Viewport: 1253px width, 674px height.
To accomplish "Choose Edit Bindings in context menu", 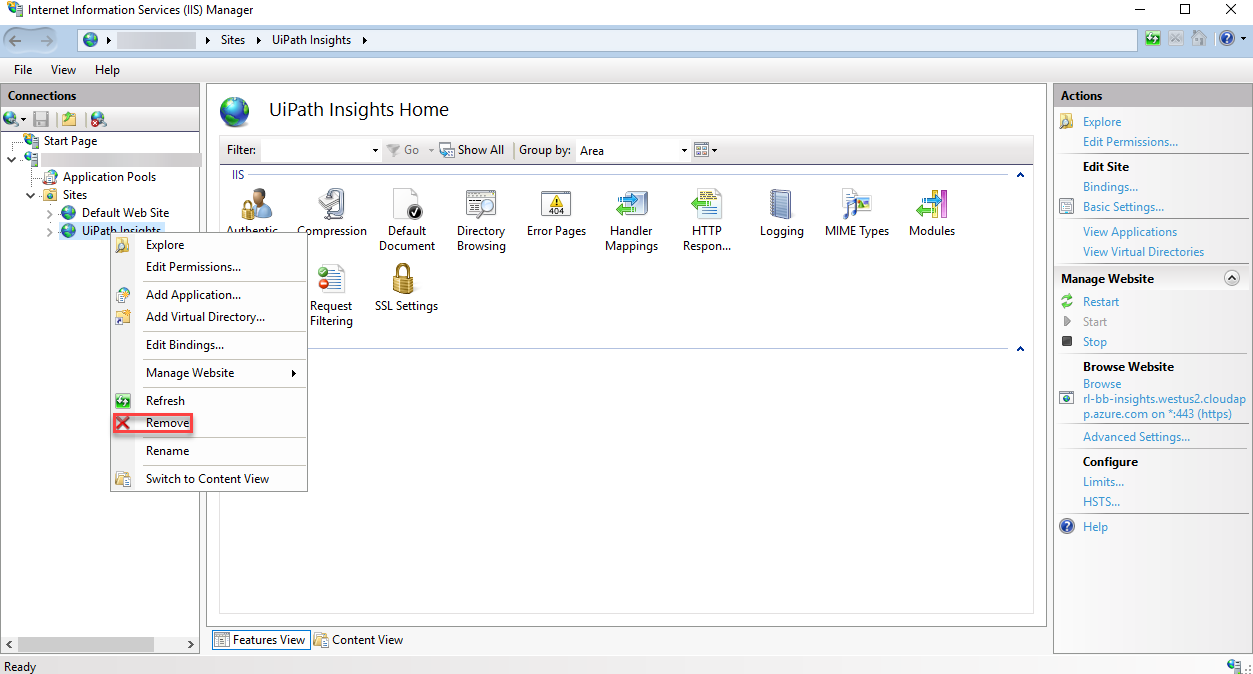I will [208, 345].
